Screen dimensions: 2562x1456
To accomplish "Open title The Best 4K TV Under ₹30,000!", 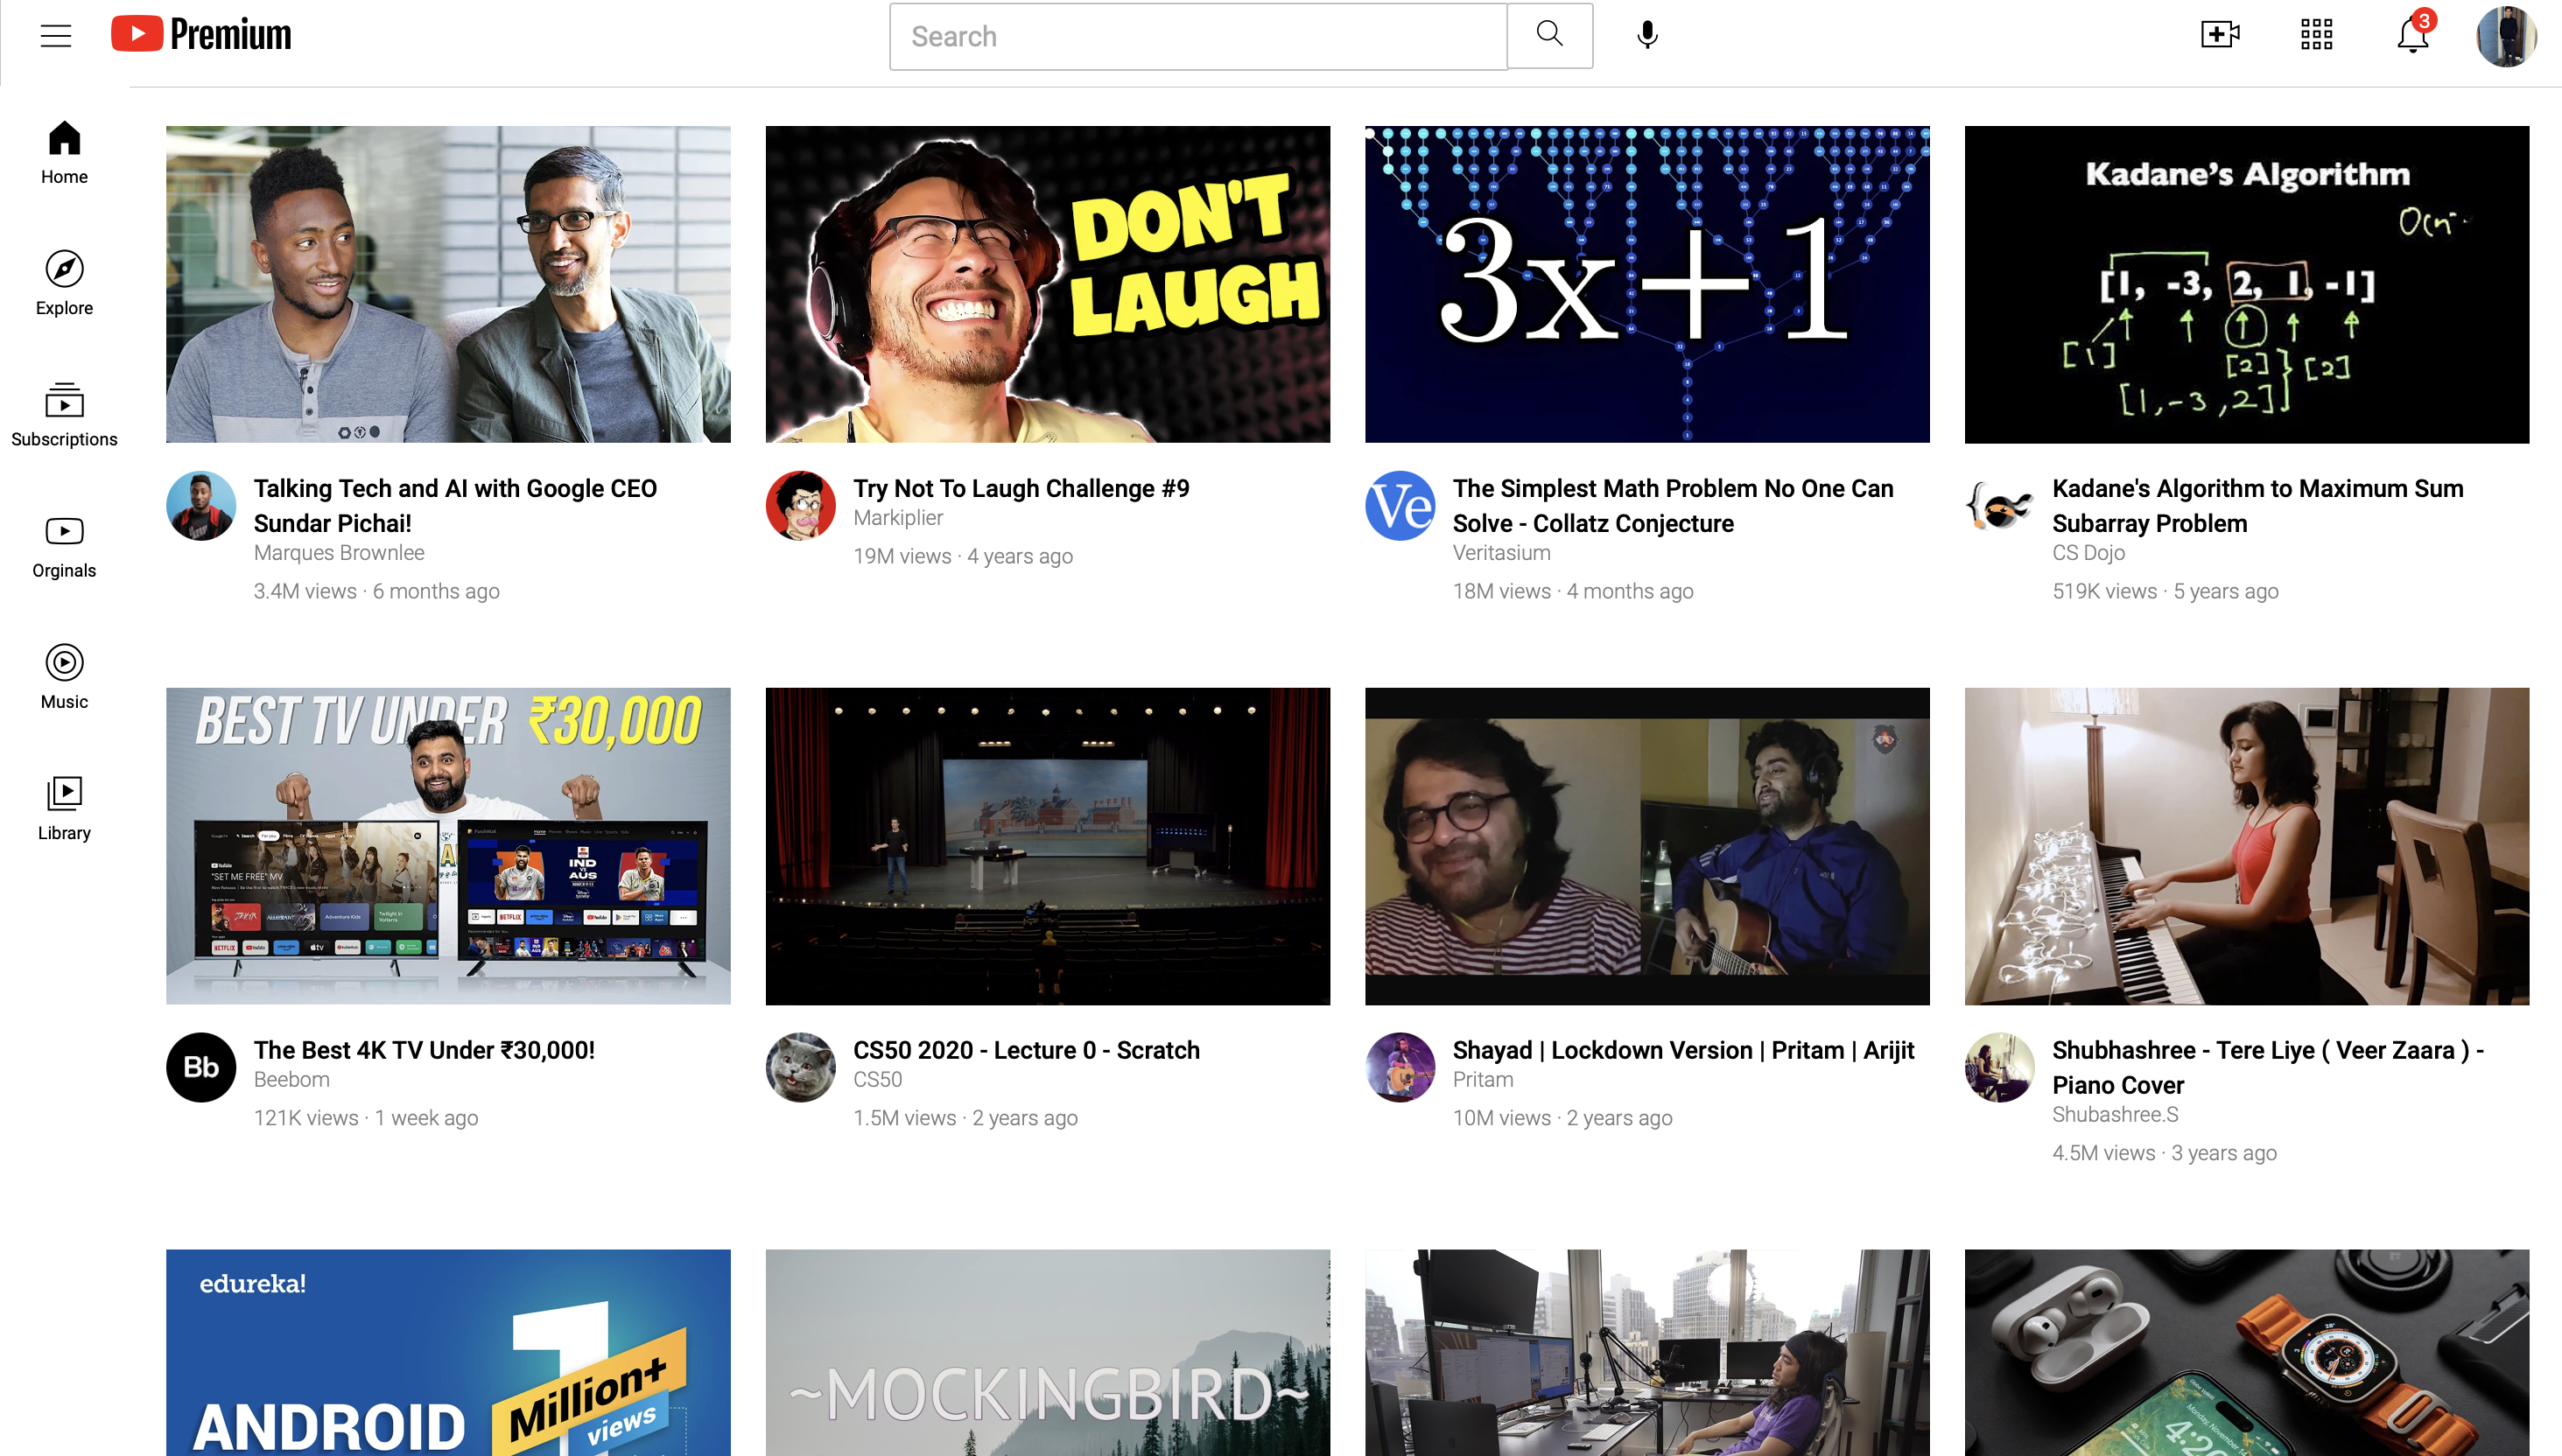I will pos(424,1050).
